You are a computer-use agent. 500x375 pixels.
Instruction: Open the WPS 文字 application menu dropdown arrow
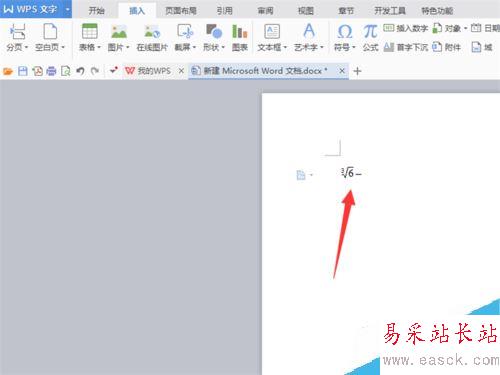coord(68,9)
